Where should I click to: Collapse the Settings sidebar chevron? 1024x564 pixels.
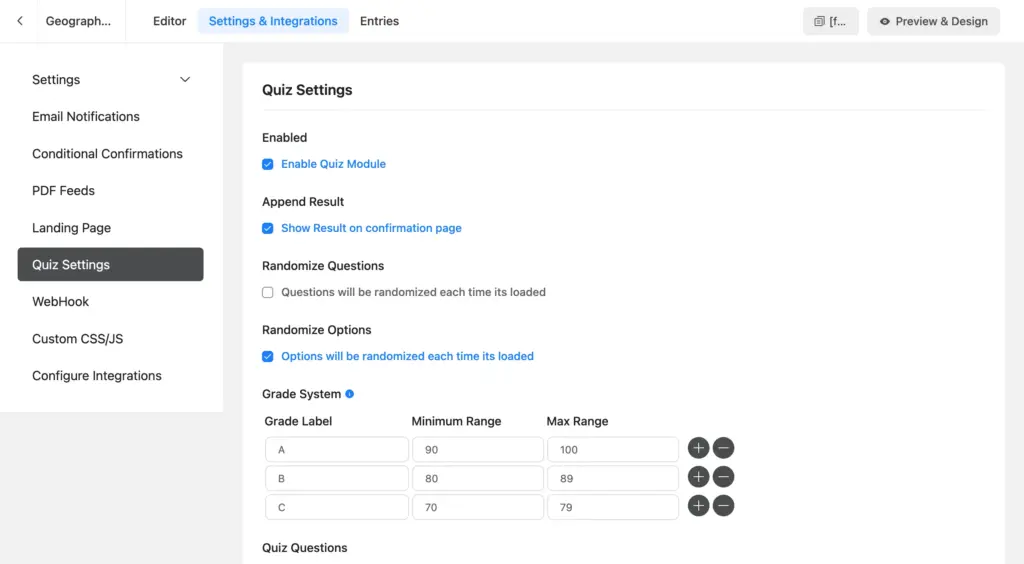pyautogui.click(x=185, y=80)
